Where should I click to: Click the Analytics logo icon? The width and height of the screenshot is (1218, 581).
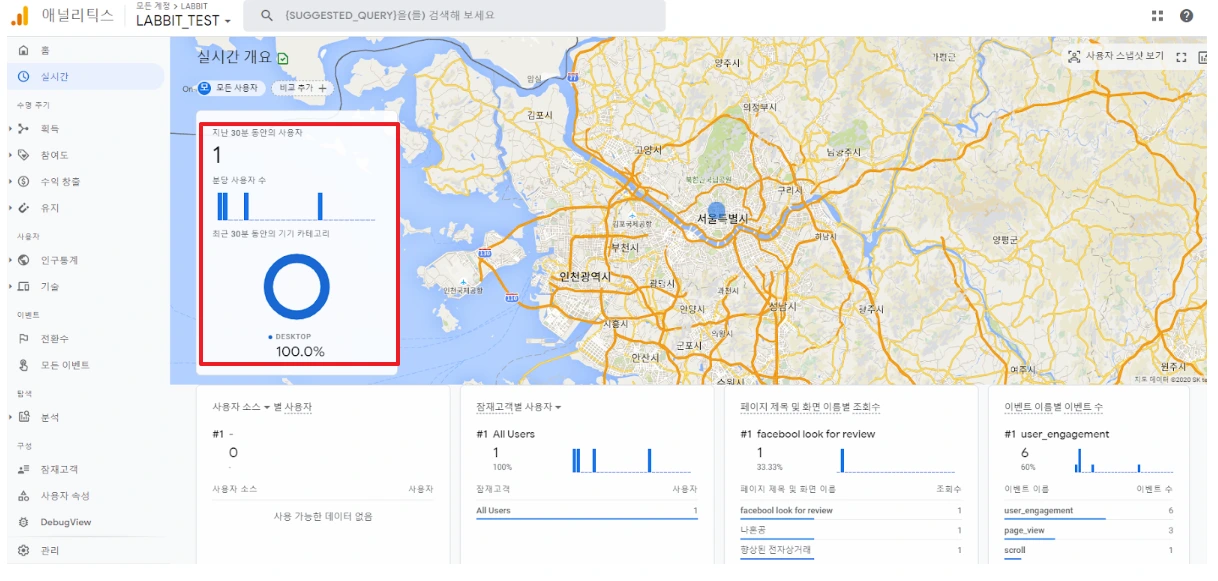click(20, 15)
